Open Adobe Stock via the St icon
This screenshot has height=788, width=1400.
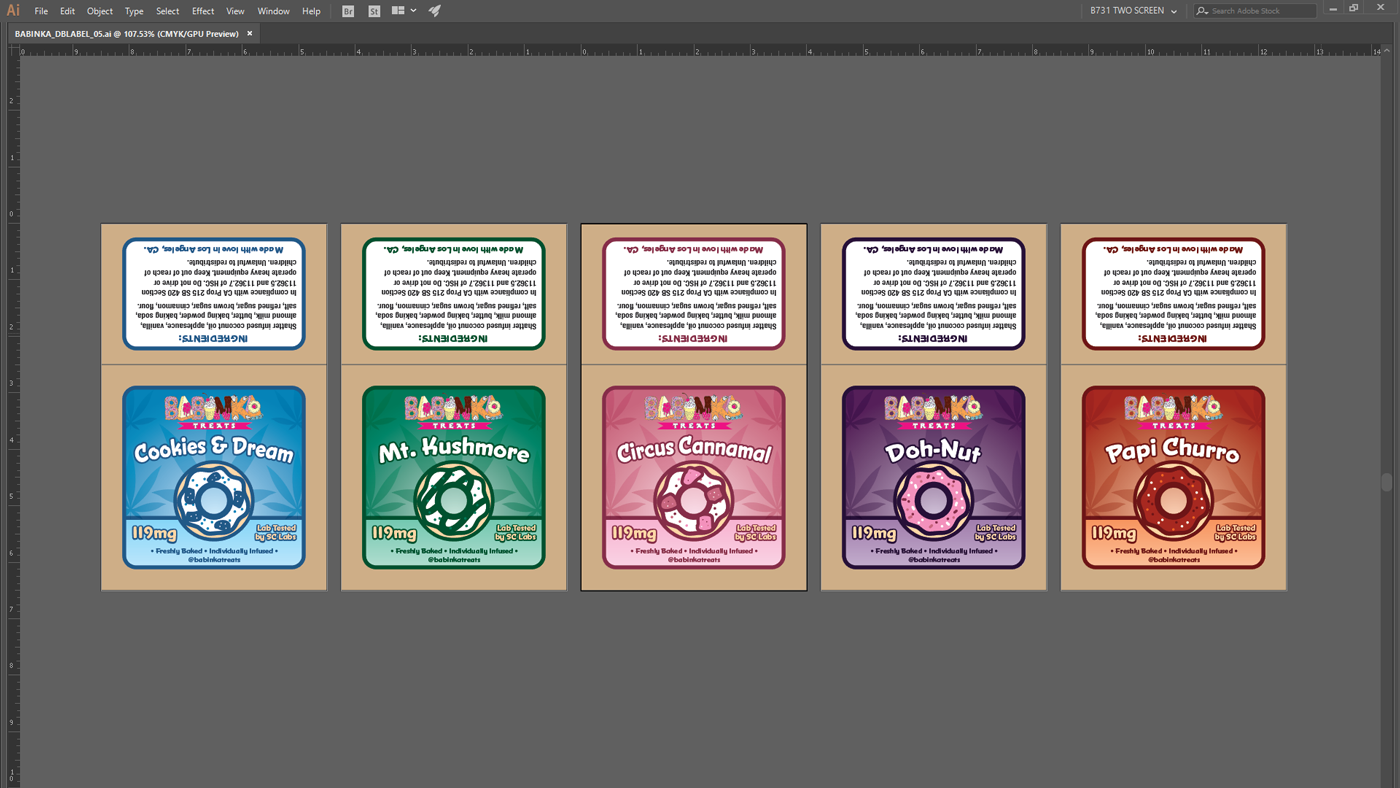374,11
